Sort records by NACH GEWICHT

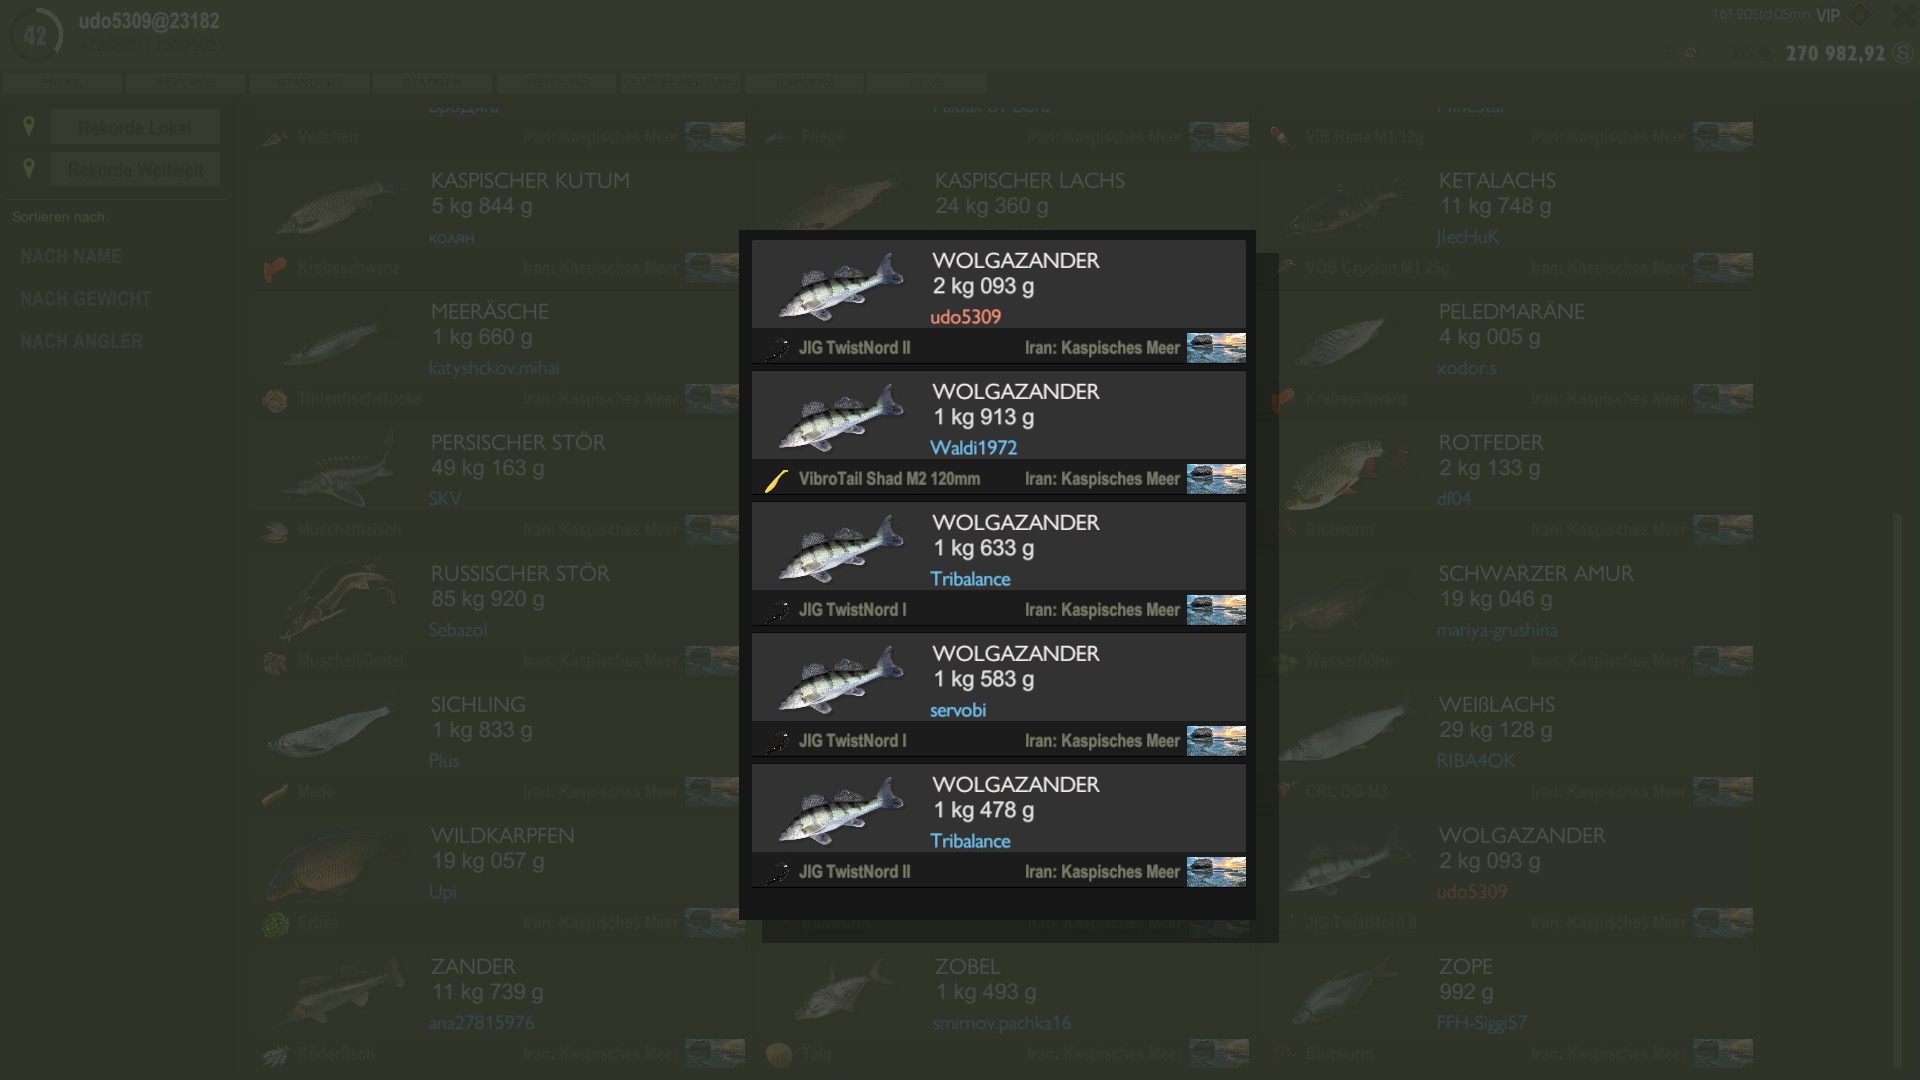point(86,299)
